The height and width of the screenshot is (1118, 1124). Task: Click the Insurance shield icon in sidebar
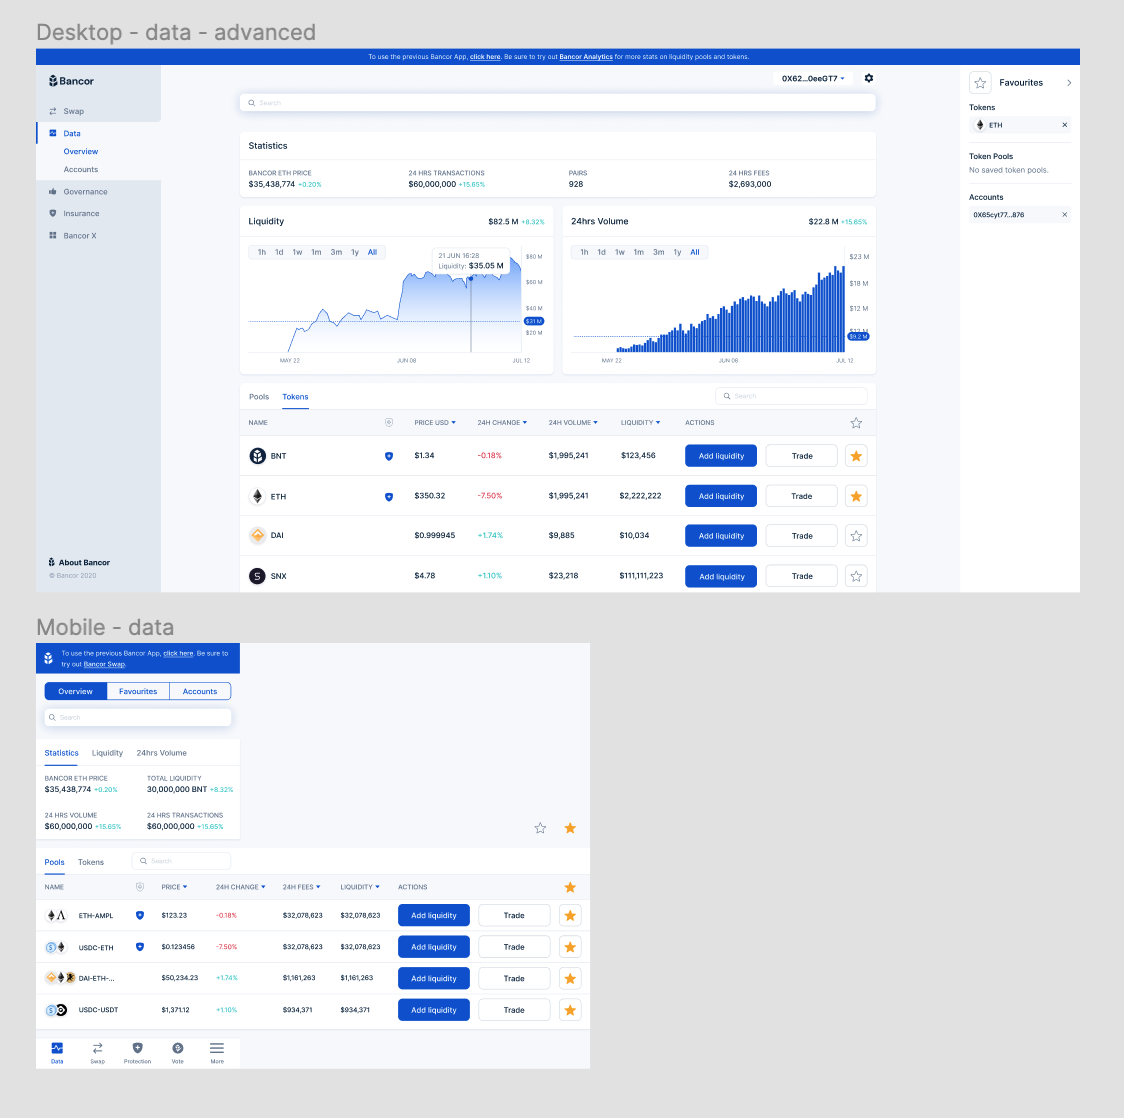point(52,214)
